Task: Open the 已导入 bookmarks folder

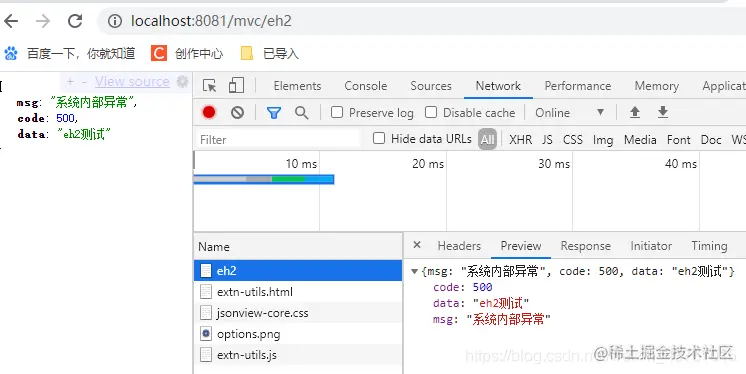Action: click(x=269, y=53)
